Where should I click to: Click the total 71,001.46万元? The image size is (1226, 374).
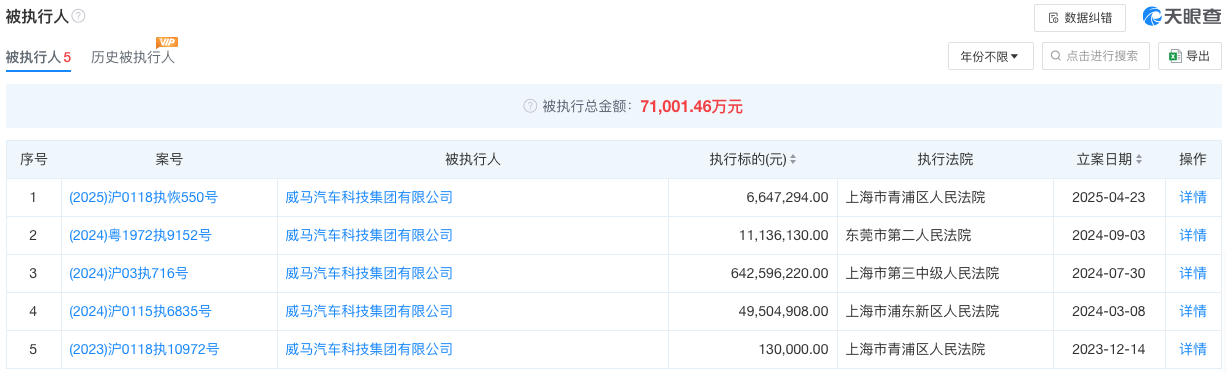tap(691, 106)
